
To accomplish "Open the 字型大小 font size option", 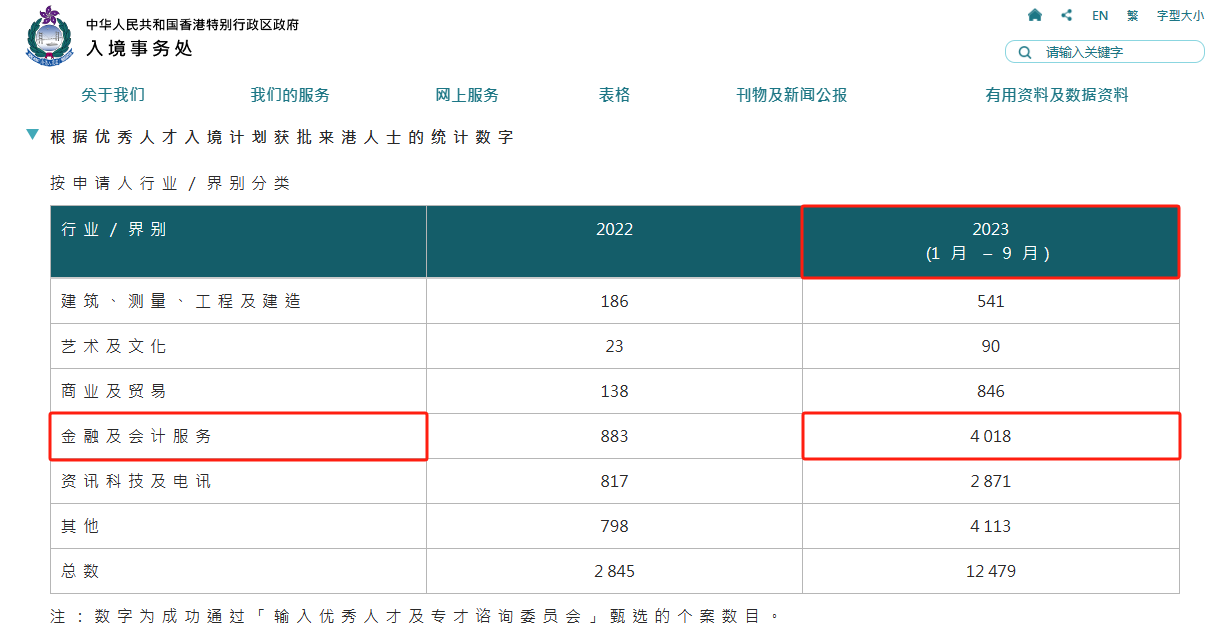I will pyautogui.click(x=1180, y=16).
